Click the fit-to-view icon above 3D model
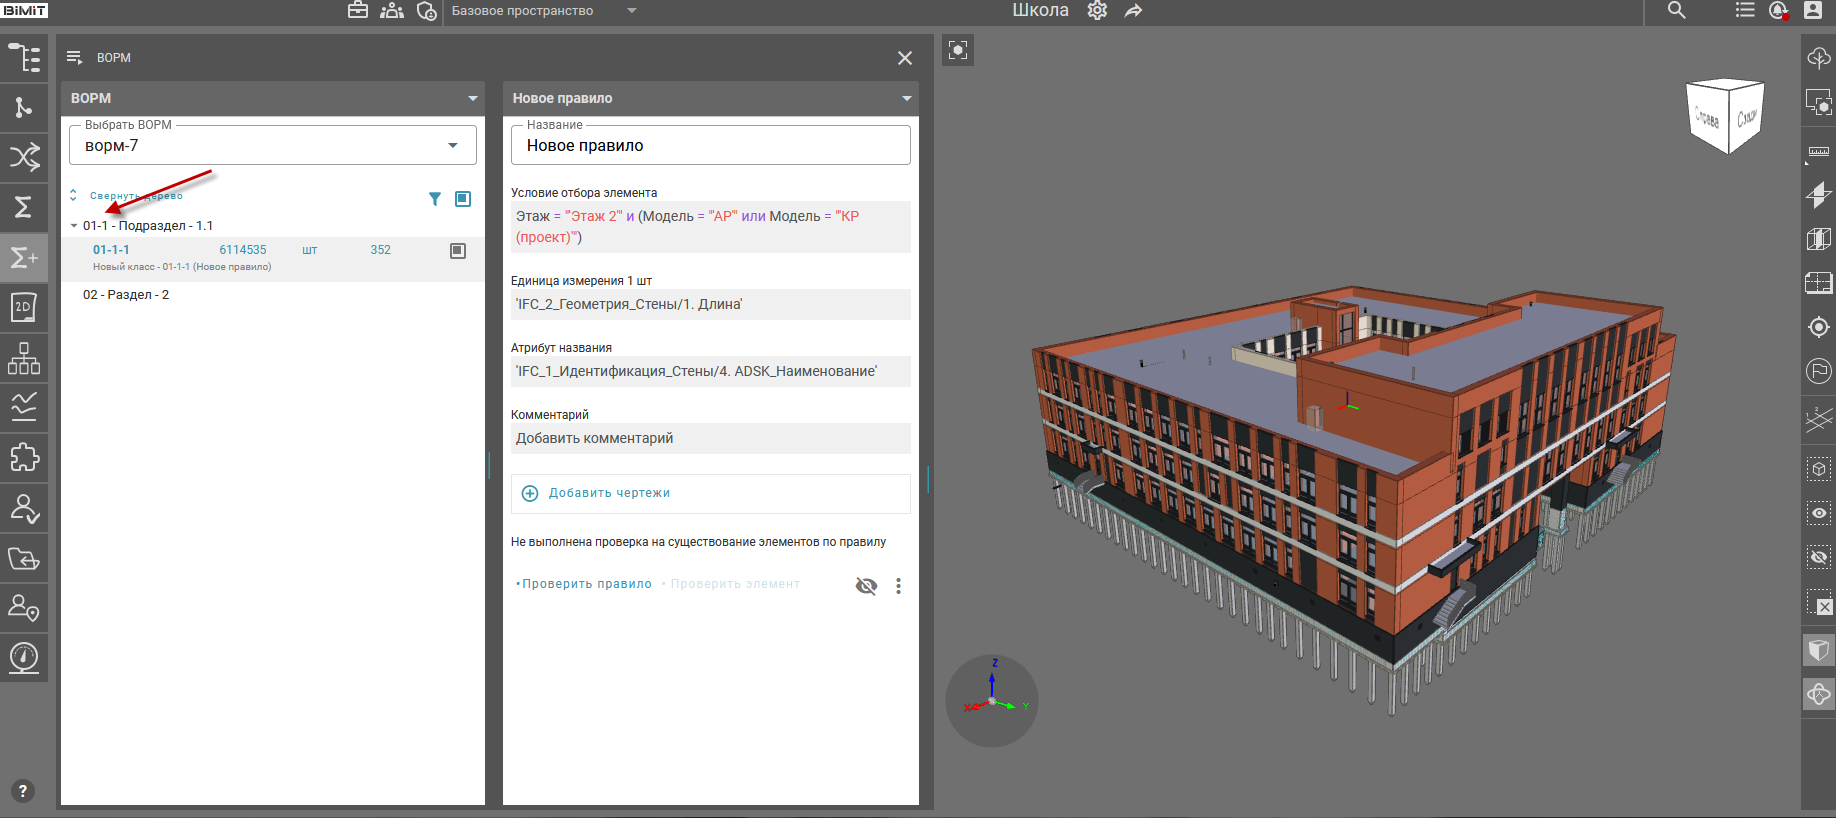 click(958, 50)
